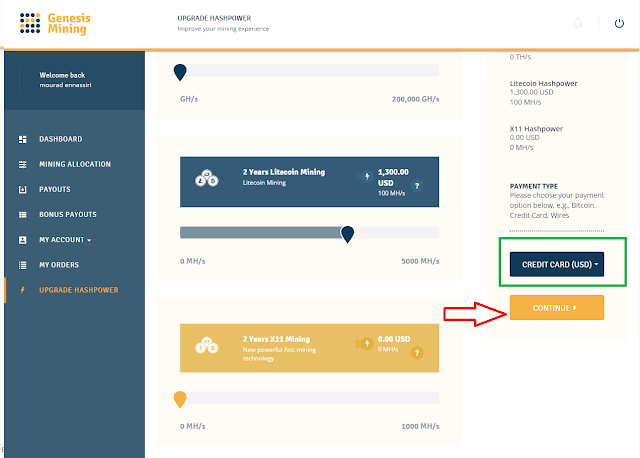Image resolution: width=640 pixels, height=458 pixels.
Task: Click the X11 Hashpower summary text
Action: 536,129
